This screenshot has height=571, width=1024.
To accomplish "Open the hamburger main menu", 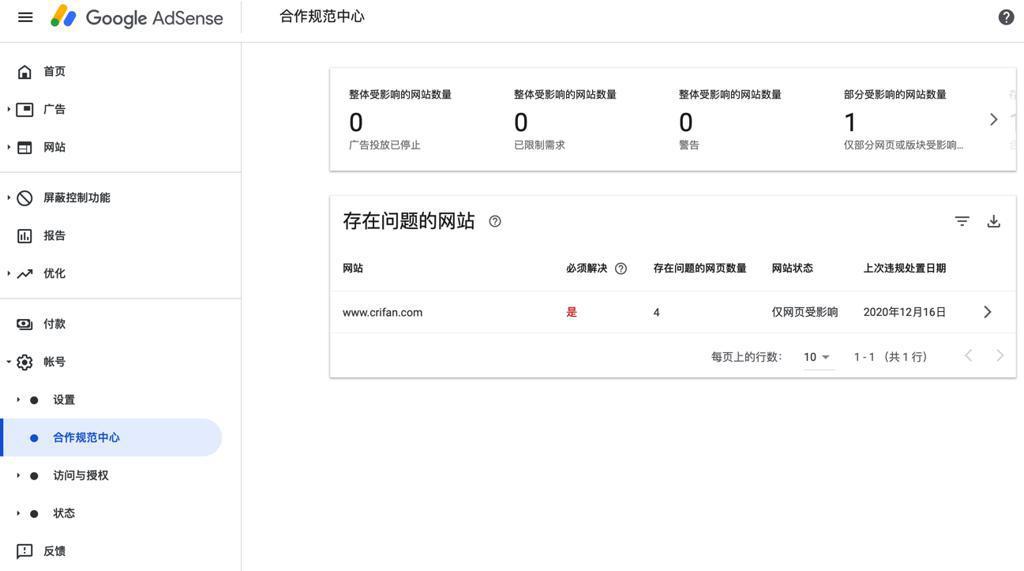I will 25,17.
